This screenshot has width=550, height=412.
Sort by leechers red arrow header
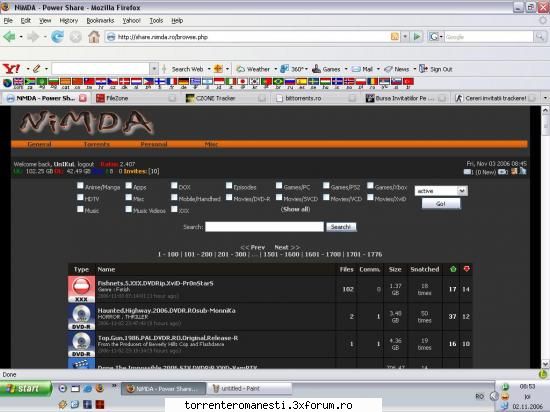pos(467,269)
